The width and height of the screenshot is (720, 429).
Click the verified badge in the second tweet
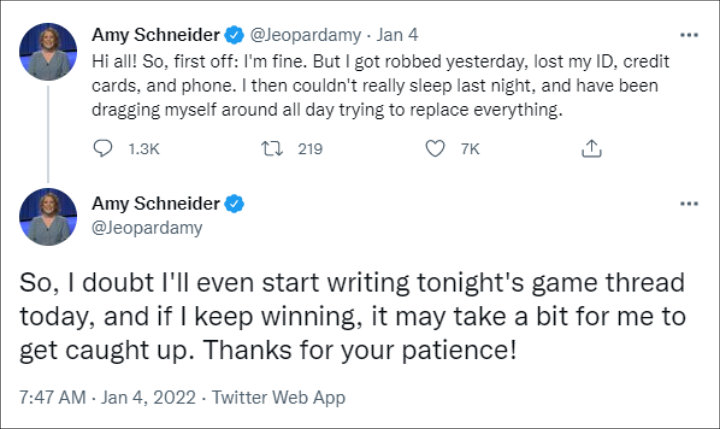(x=232, y=203)
